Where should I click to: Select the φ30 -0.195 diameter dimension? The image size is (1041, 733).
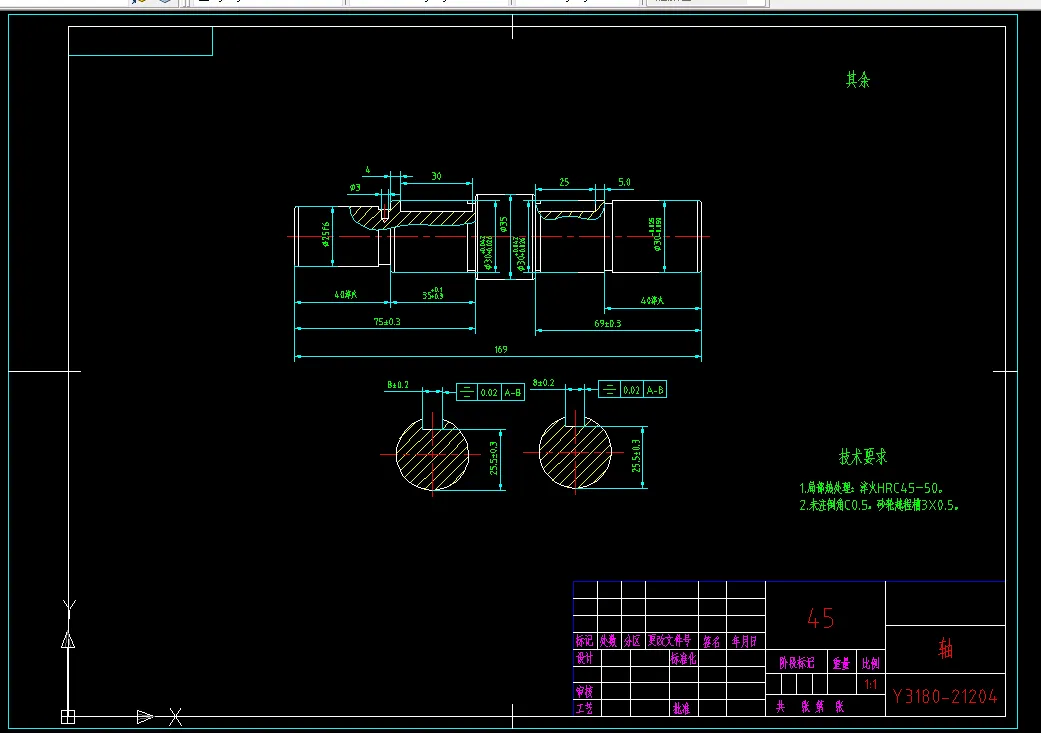pyautogui.click(x=655, y=234)
